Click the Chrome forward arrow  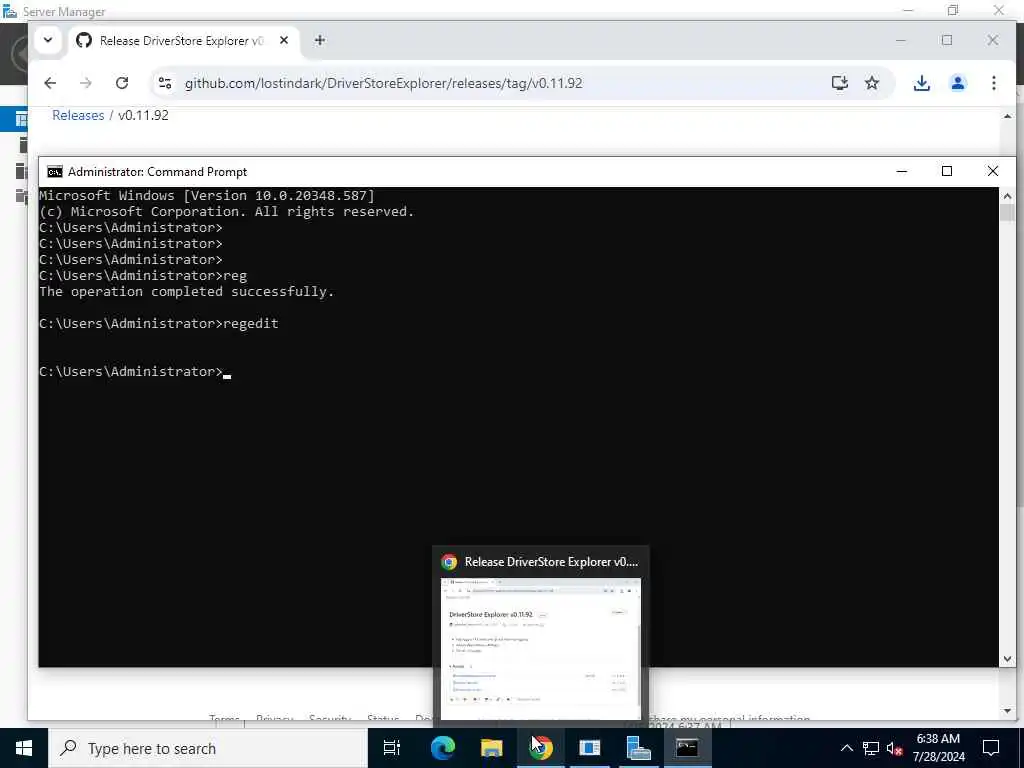(86, 83)
